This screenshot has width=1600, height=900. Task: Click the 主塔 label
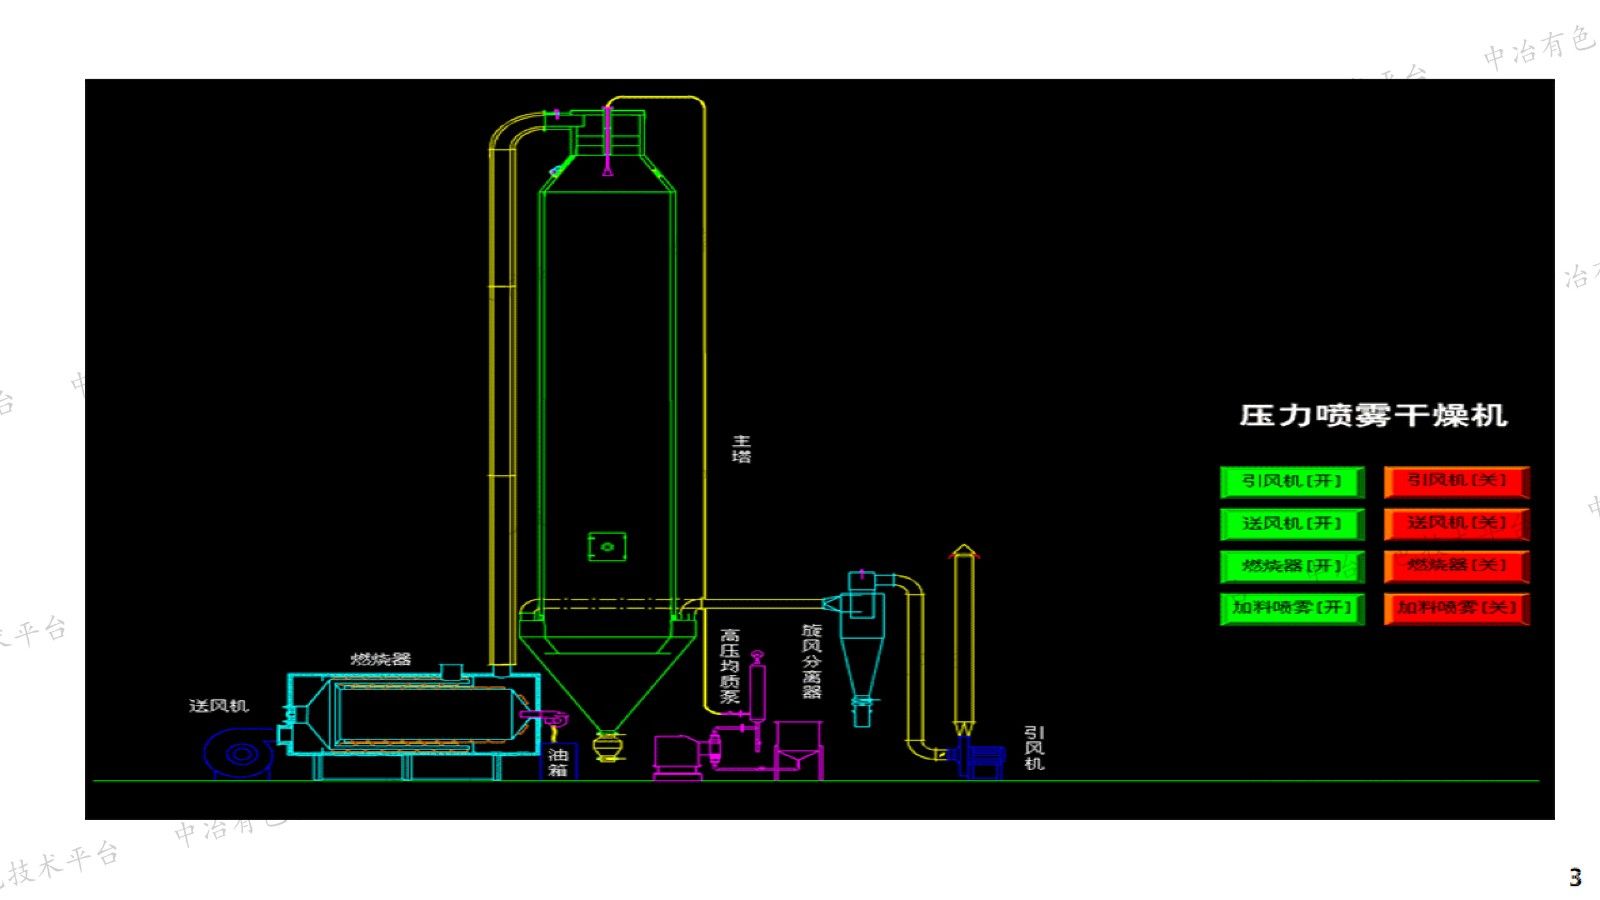(x=741, y=449)
